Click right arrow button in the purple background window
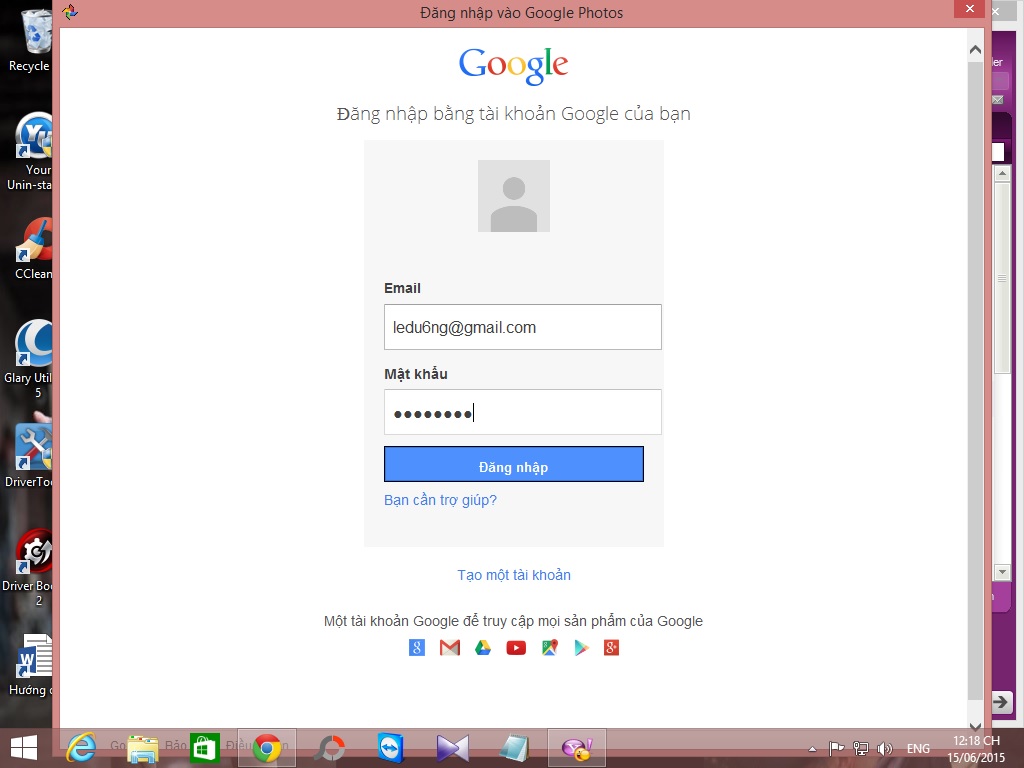1024x768 pixels. tap(1000, 702)
